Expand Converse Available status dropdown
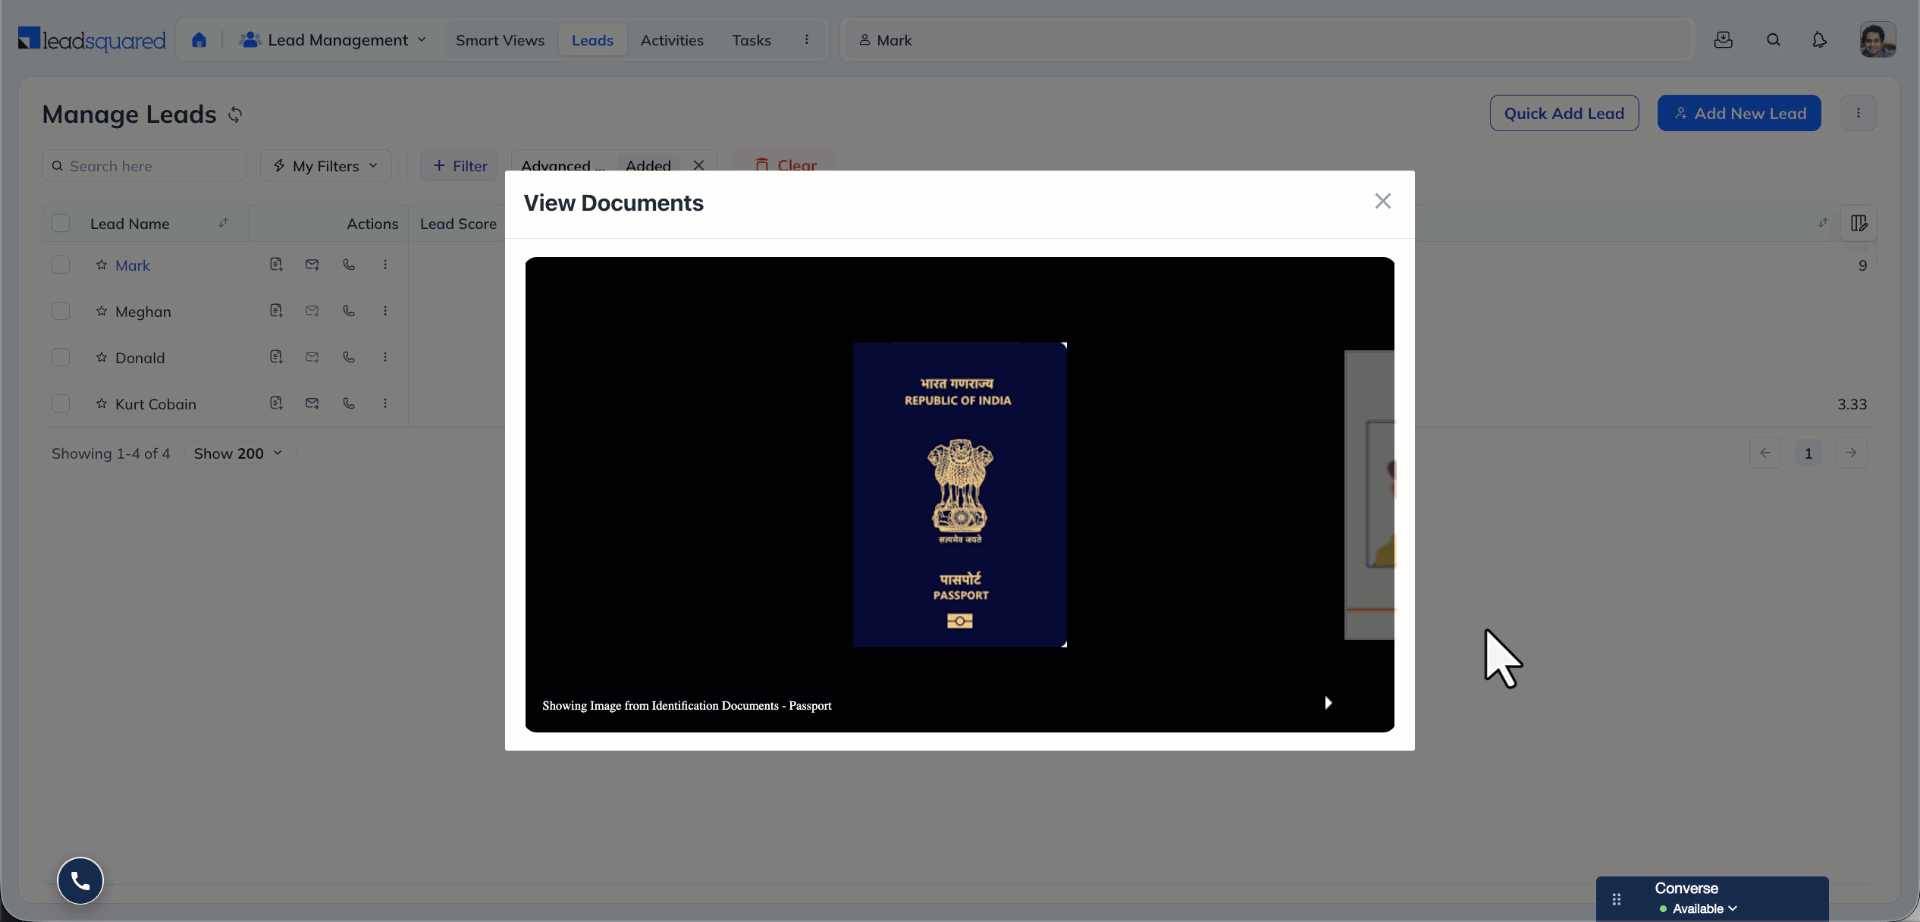Viewport: 1920px width, 922px height. [x=1699, y=909]
